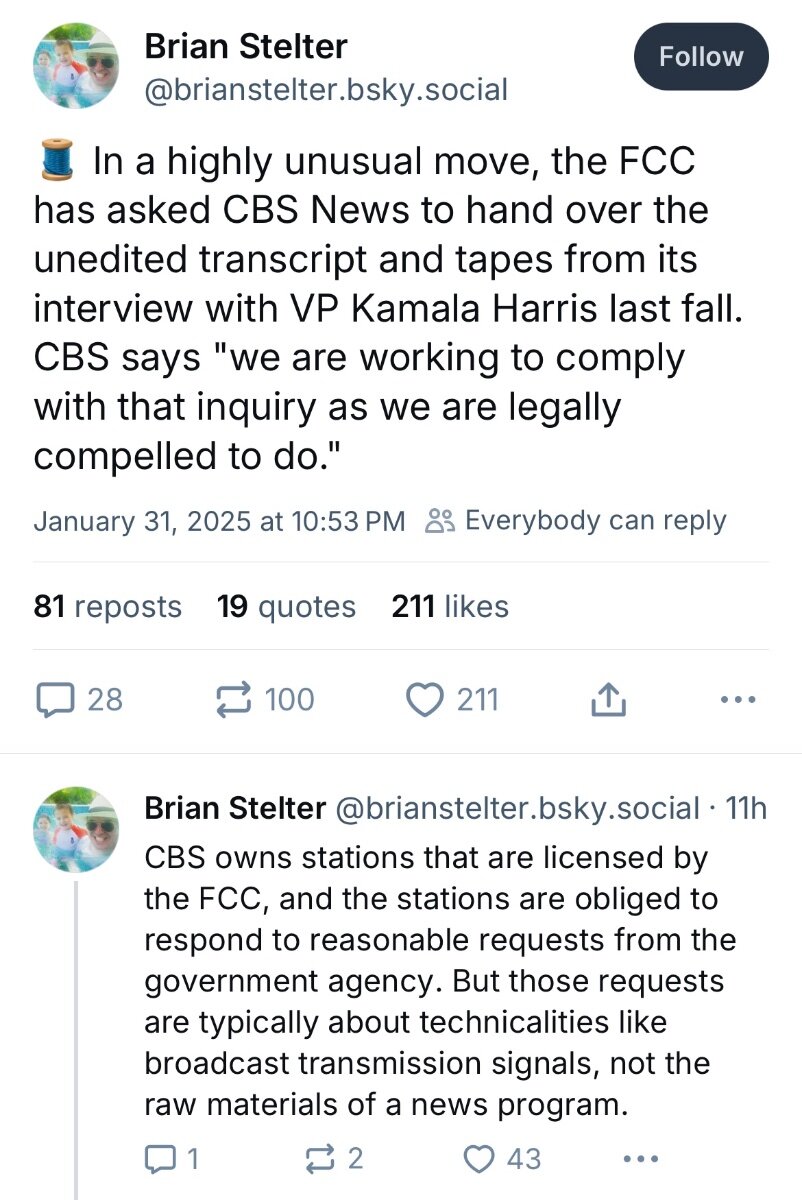The width and height of the screenshot is (802, 1200).
Task: Click the Follow button
Action: [701, 57]
